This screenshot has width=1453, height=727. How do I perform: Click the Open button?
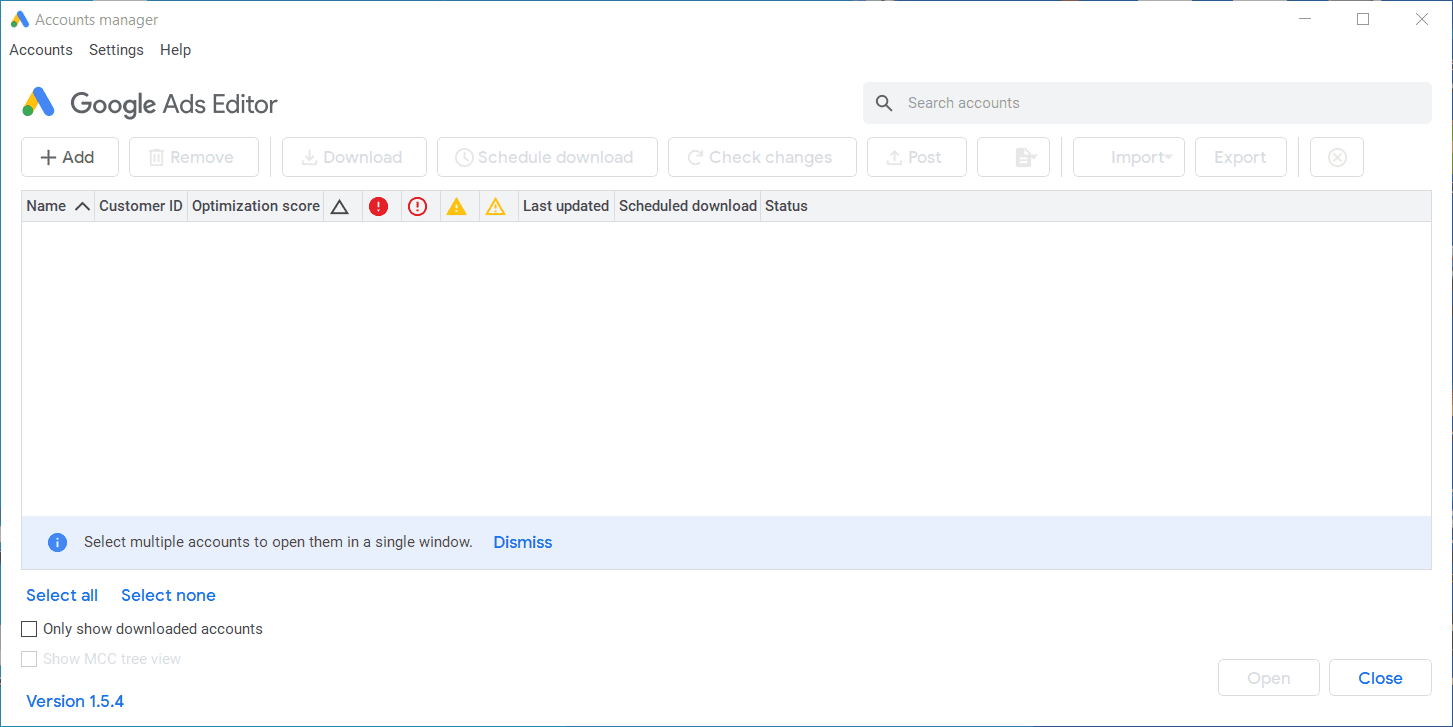point(1269,678)
